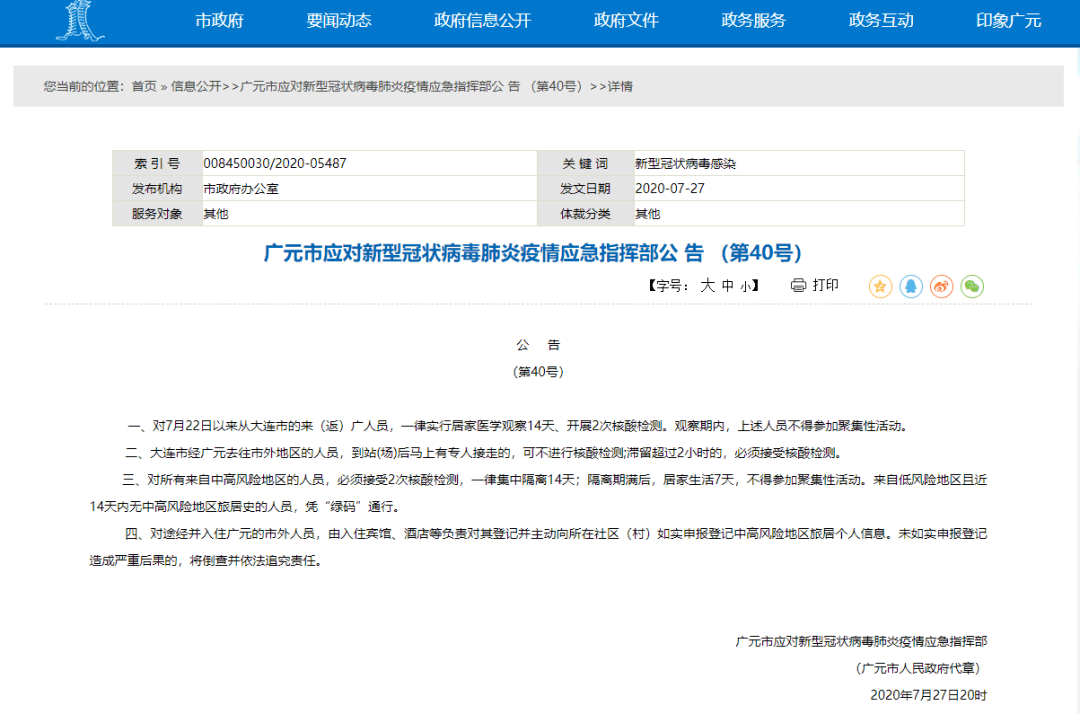Screen dimensions: 1080x714
Task: Click signature 广元市应对新型冠状病毒肺炎疫情应急指挥部
Action: (861, 642)
